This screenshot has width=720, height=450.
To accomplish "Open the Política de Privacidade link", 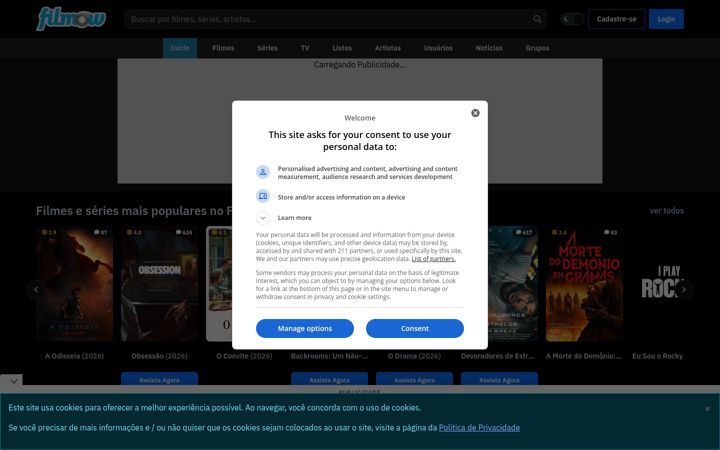I will click(x=479, y=428).
